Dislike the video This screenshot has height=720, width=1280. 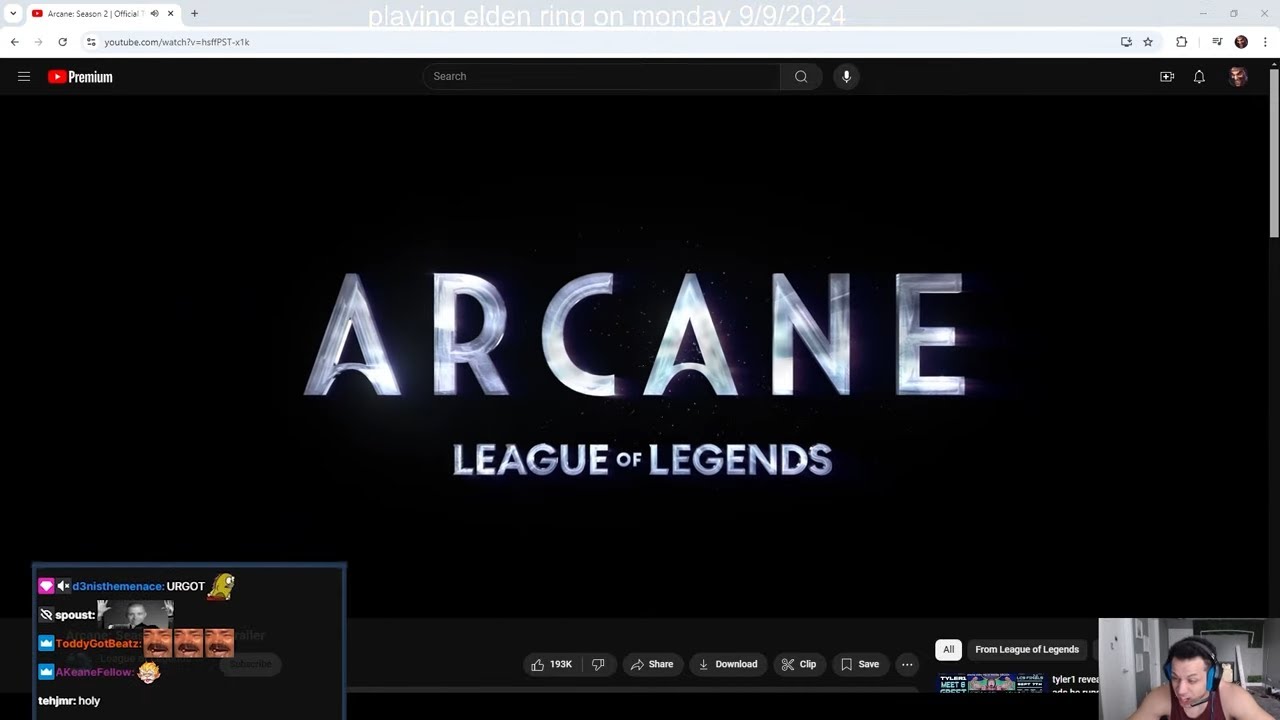tap(598, 664)
